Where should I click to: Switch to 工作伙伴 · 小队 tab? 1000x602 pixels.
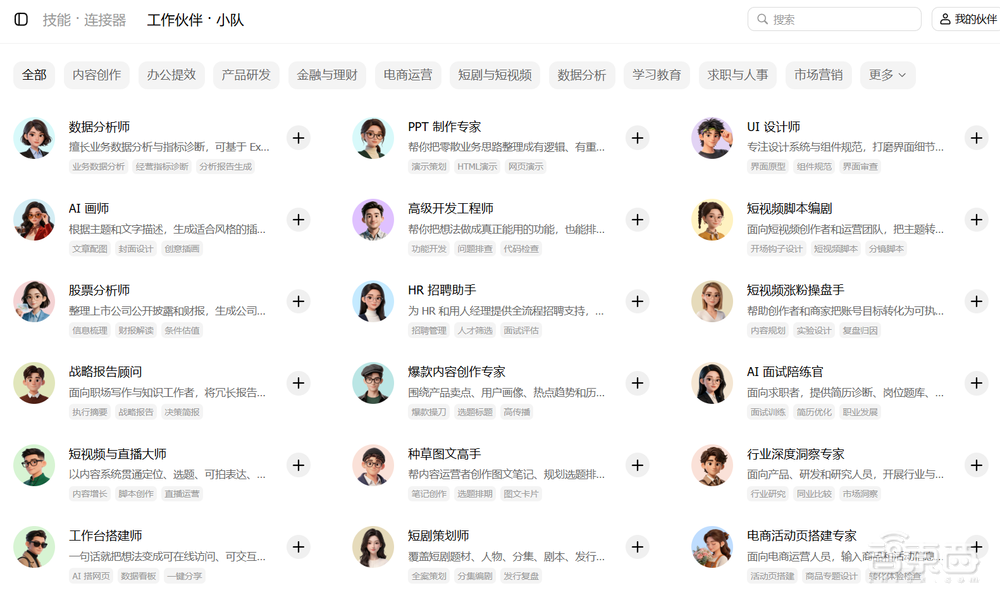pos(195,20)
